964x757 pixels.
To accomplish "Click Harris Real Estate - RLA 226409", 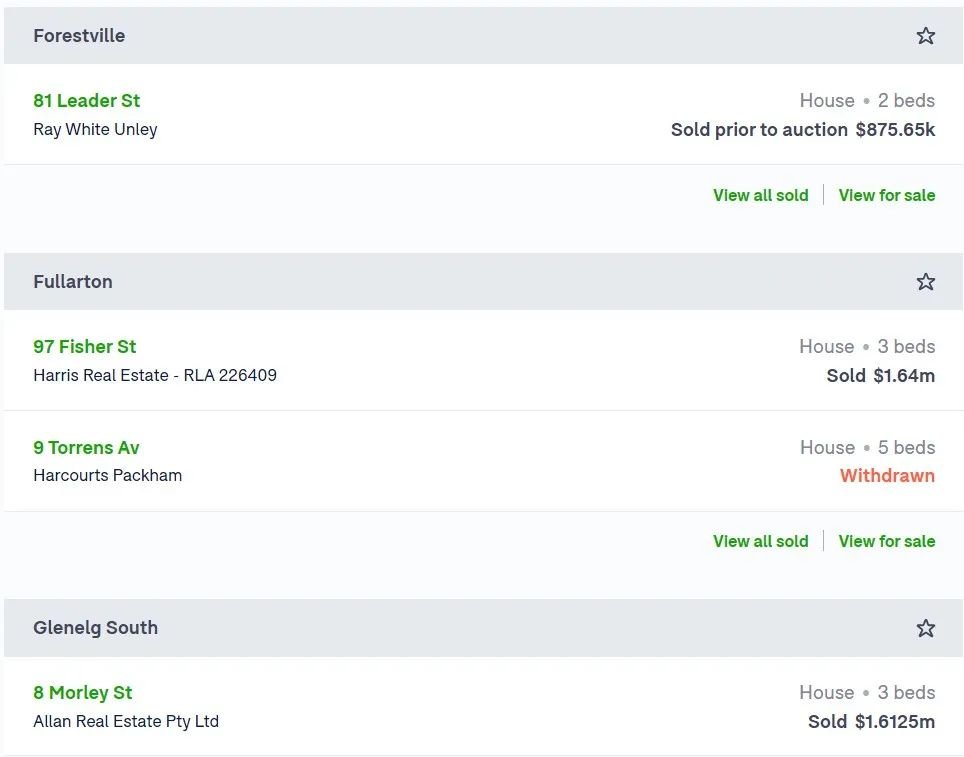I will 155,375.
